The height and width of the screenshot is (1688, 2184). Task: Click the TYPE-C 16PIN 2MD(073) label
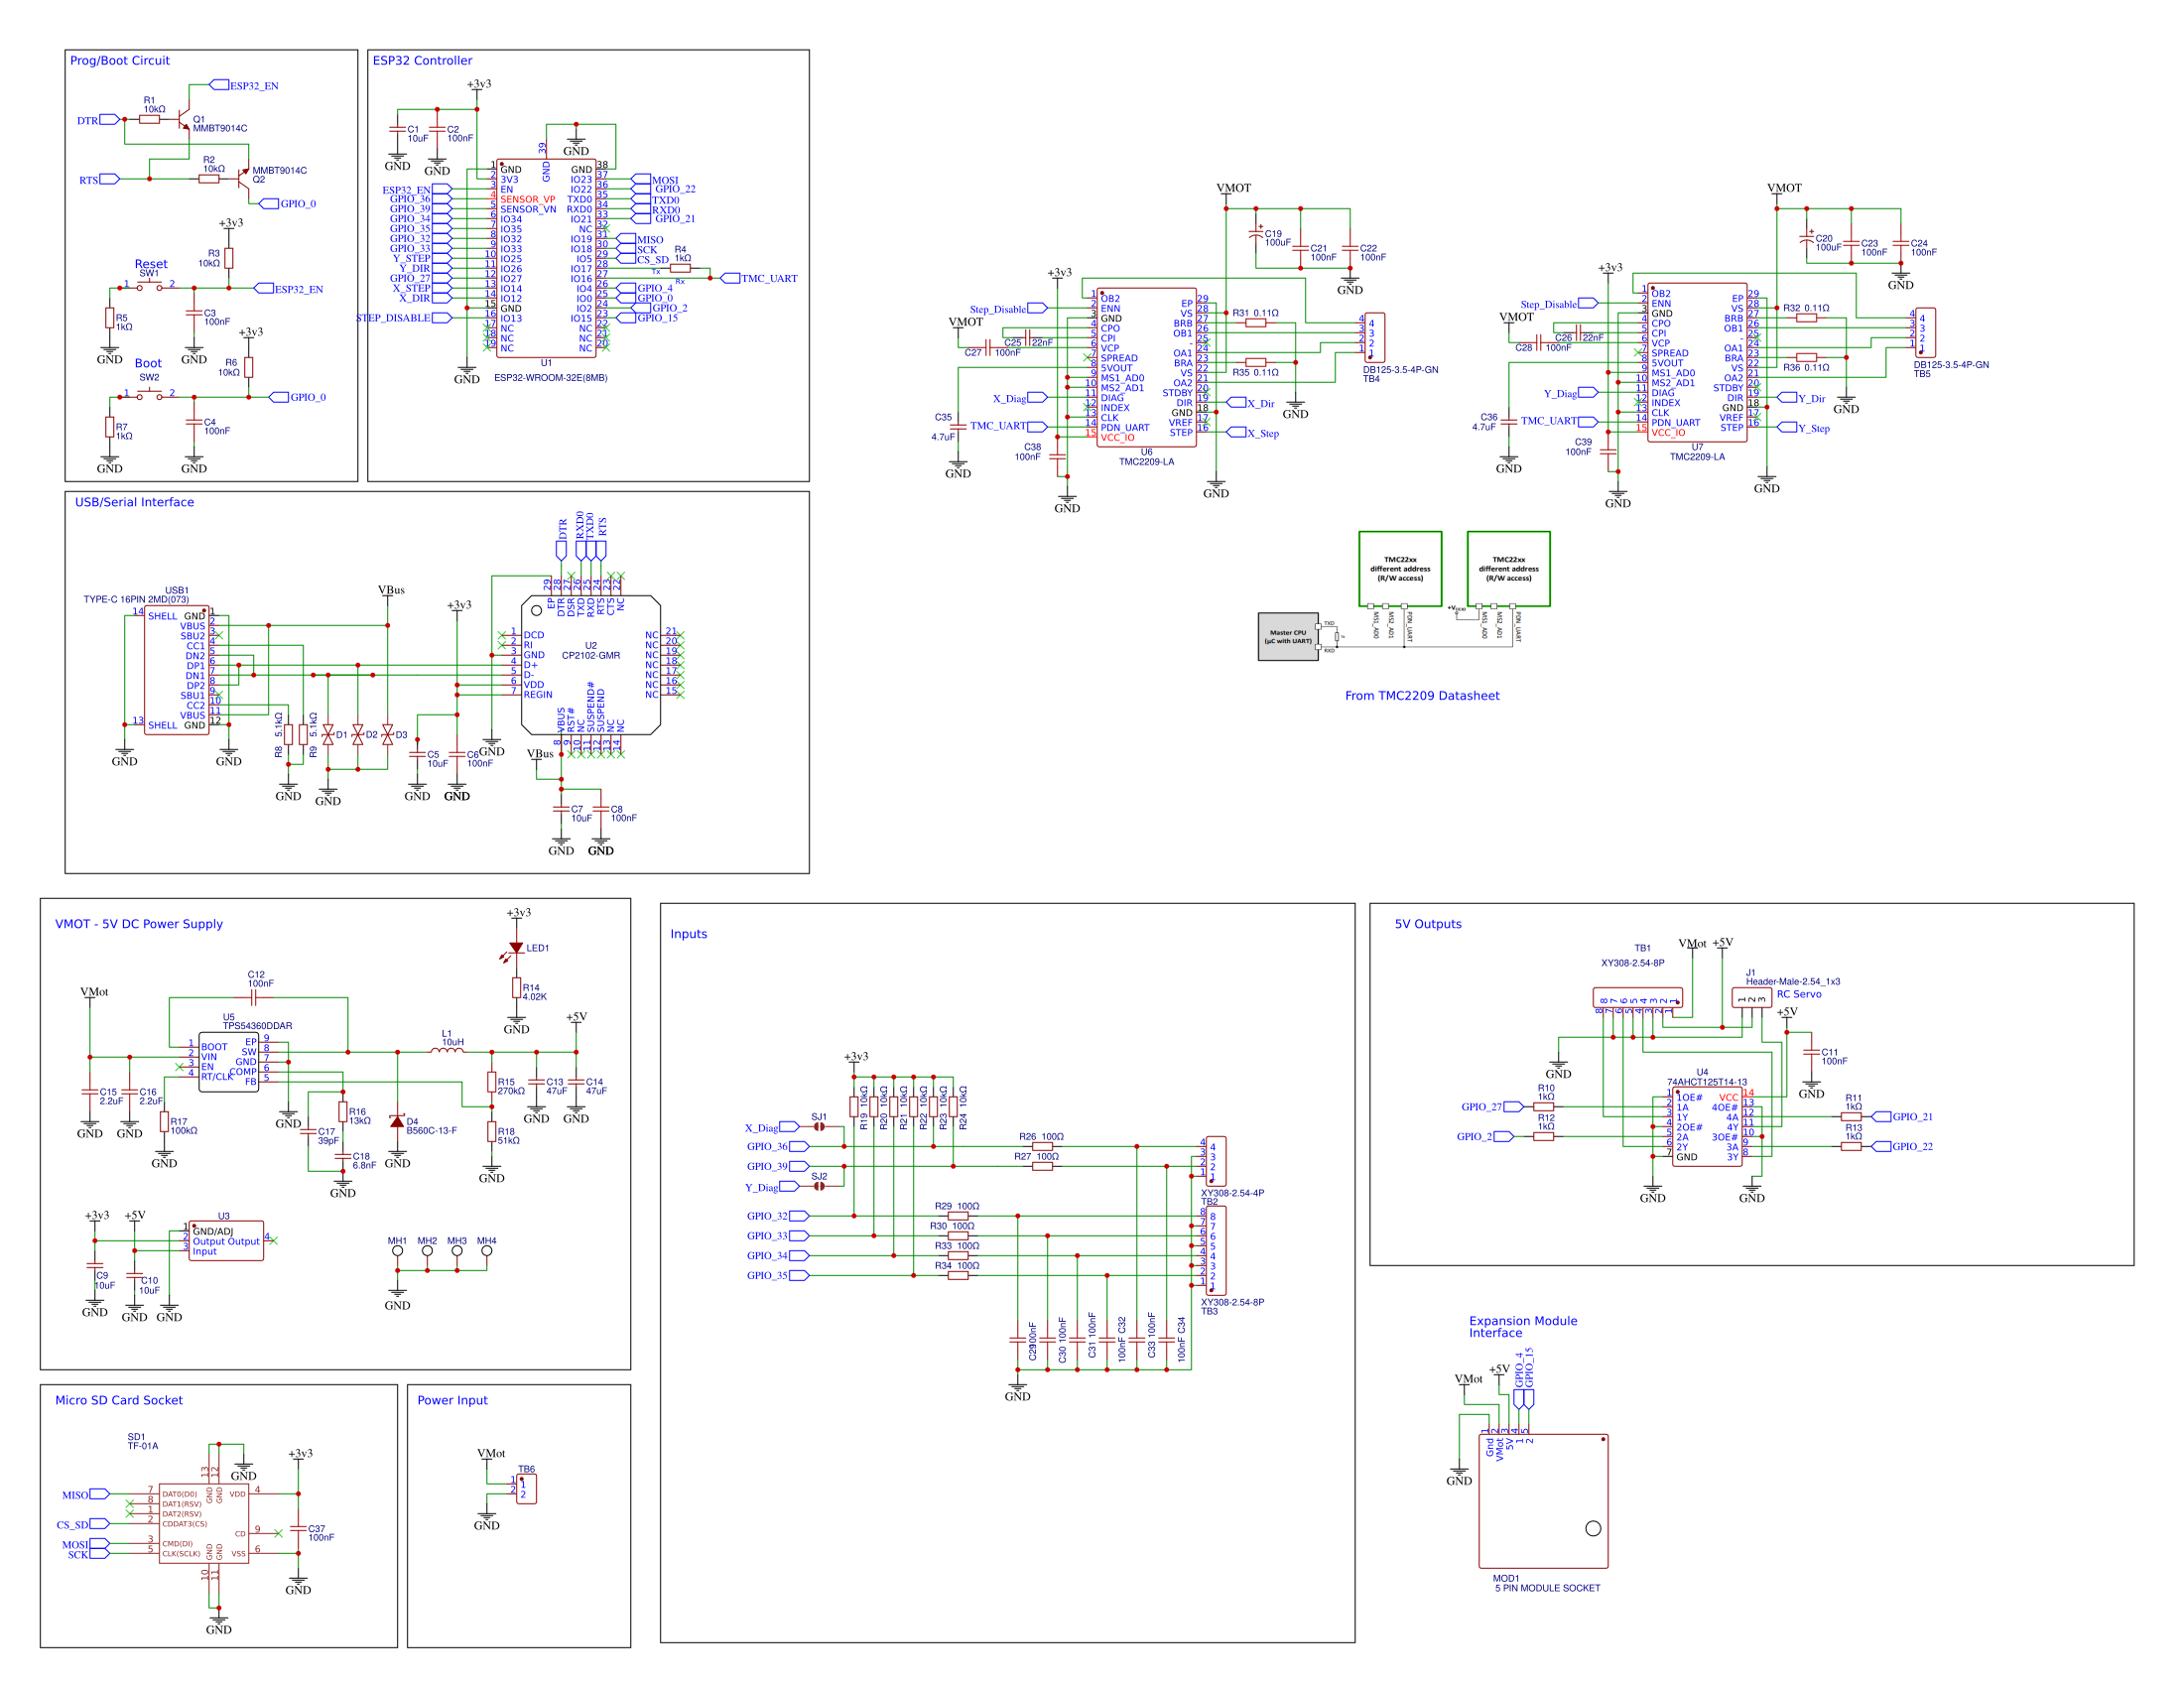point(136,600)
